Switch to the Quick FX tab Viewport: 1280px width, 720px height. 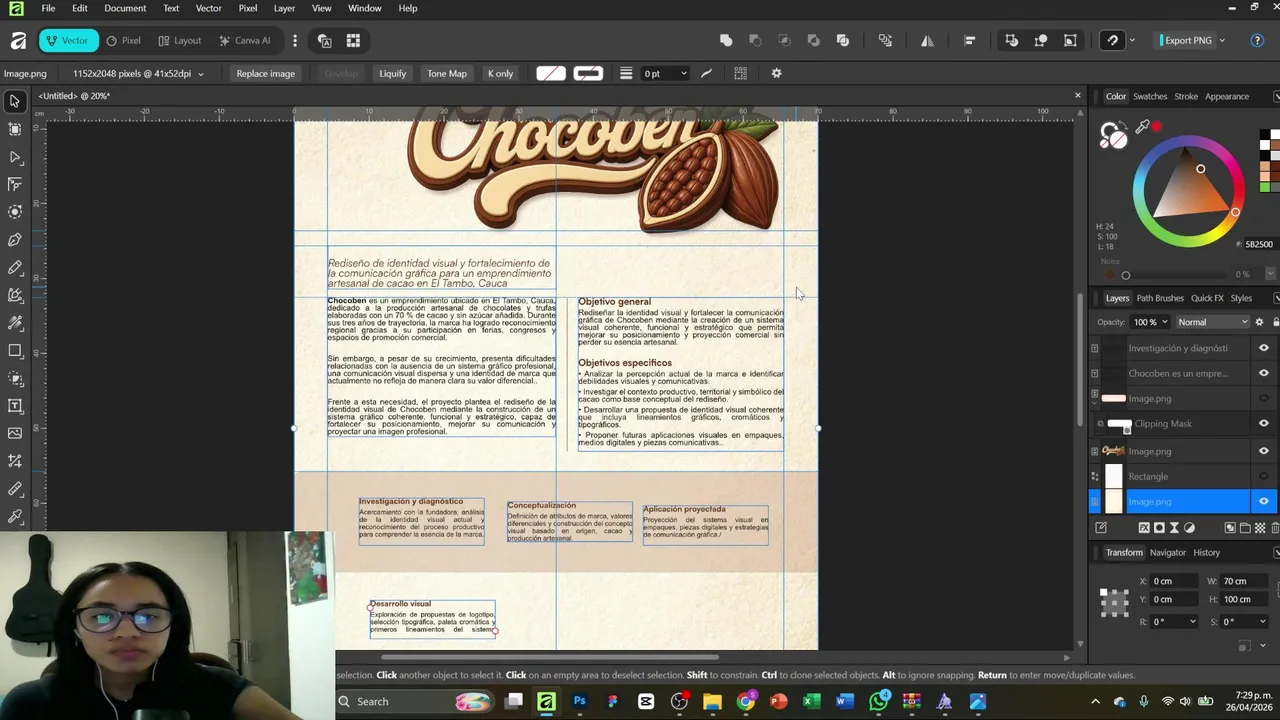pyautogui.click(x=1207, y=298)
